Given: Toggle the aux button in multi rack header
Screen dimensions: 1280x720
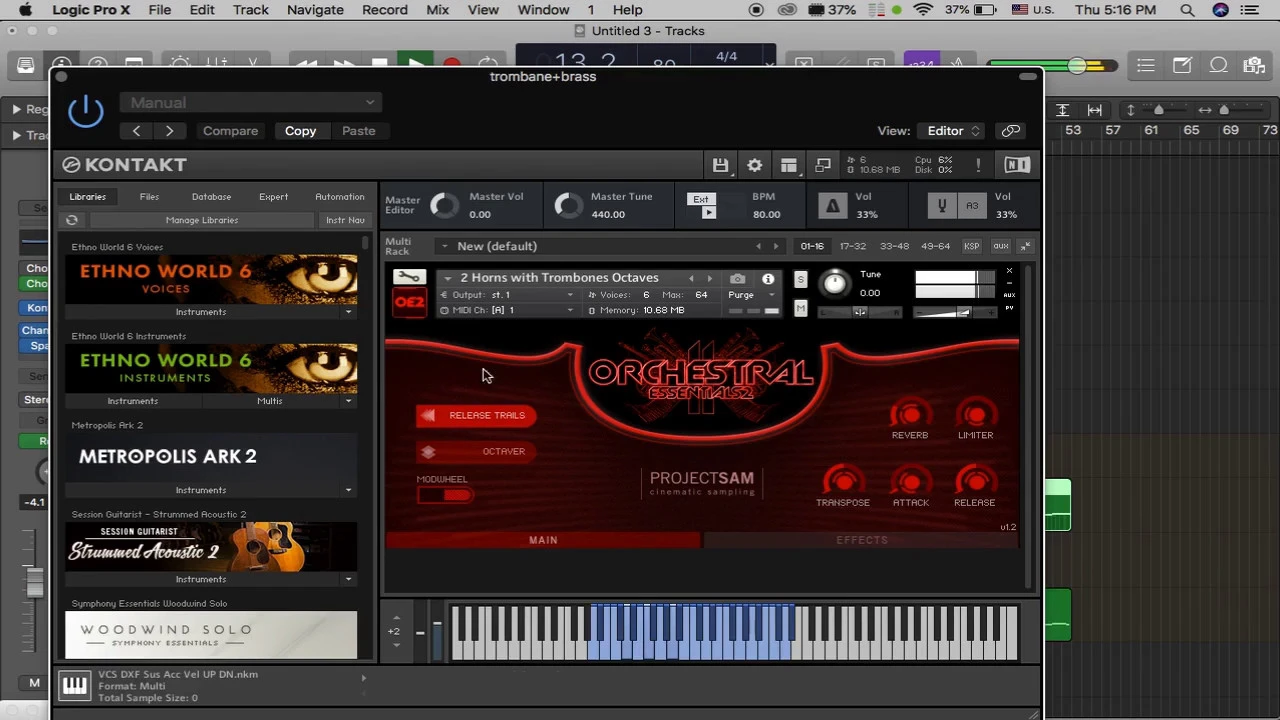Looking at the screenshot, I should point(1000,246).
